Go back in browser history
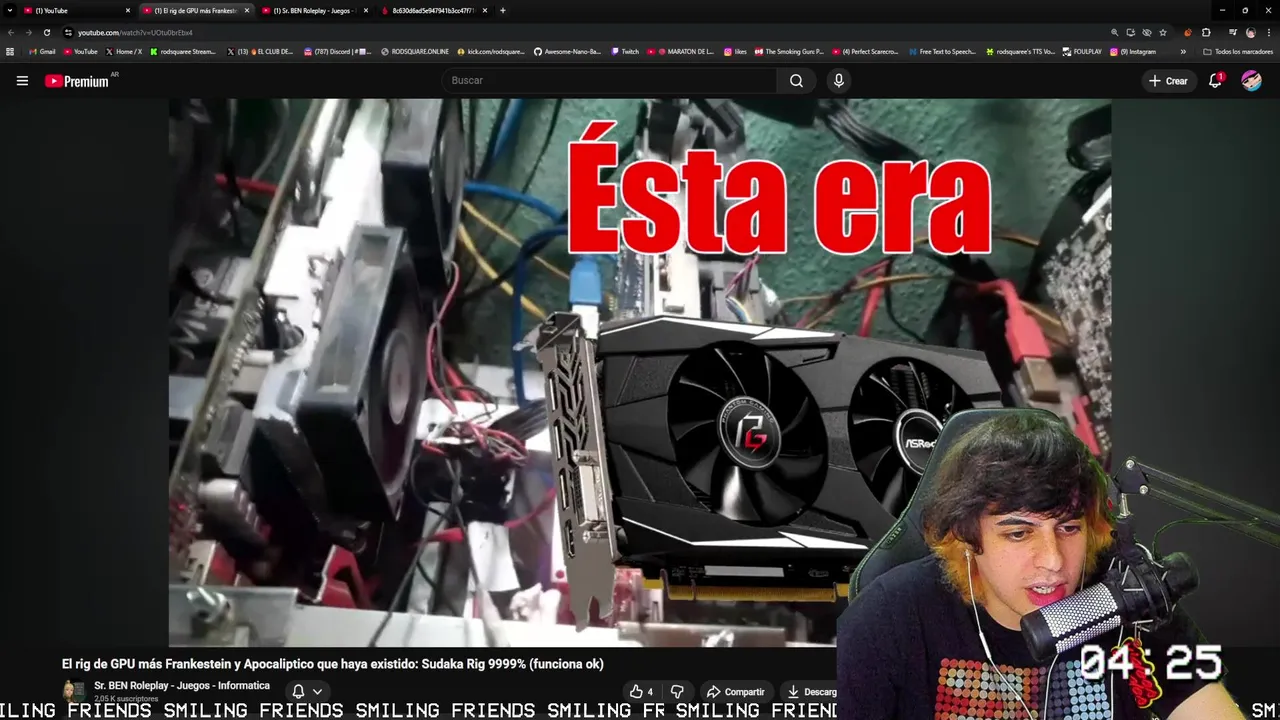Image resolution: width=1280 pixels, height=720 pixels. click(11, 32)
